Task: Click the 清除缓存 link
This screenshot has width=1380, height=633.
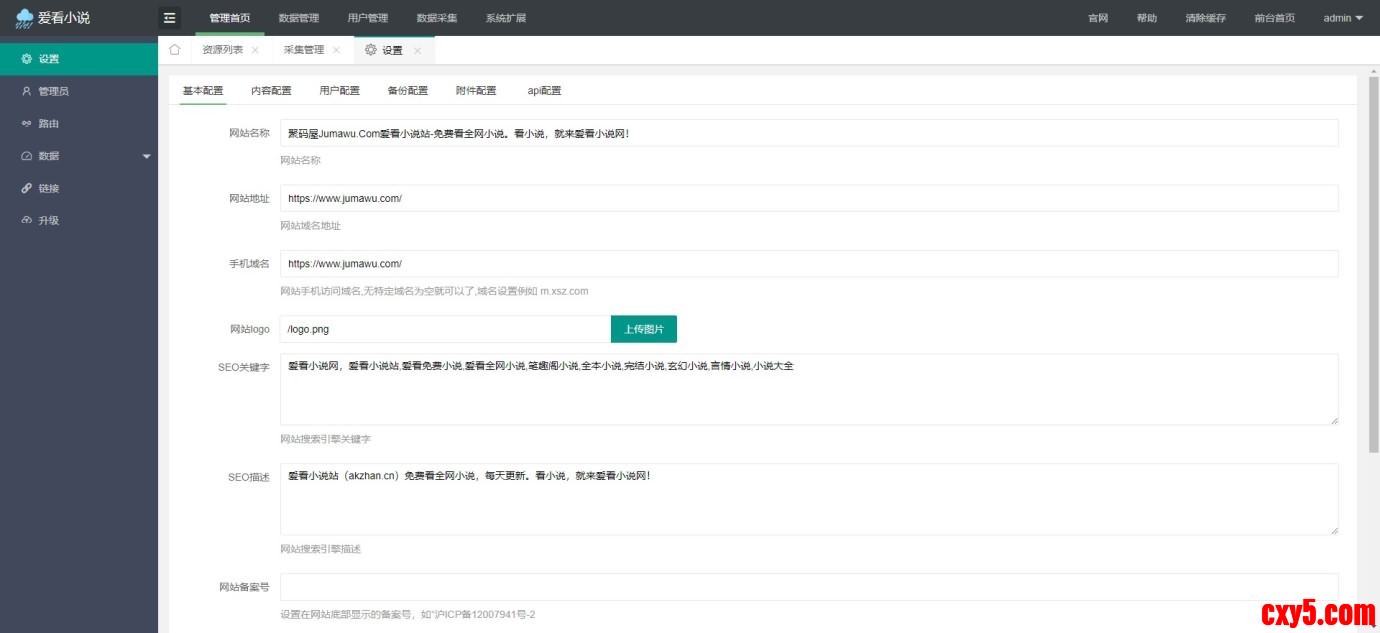Action: coord(1205,18)
